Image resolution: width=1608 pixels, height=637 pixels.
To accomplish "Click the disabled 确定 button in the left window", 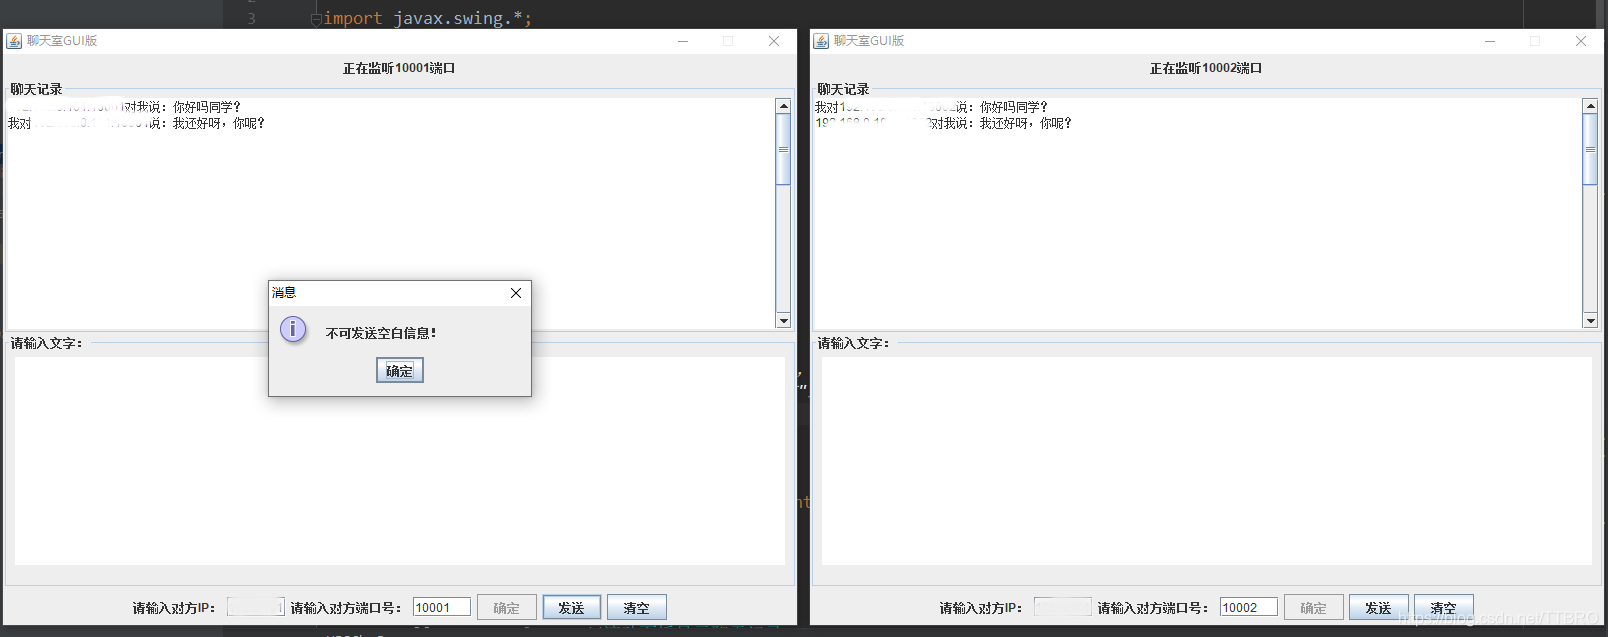I will [x=507, y=607].
